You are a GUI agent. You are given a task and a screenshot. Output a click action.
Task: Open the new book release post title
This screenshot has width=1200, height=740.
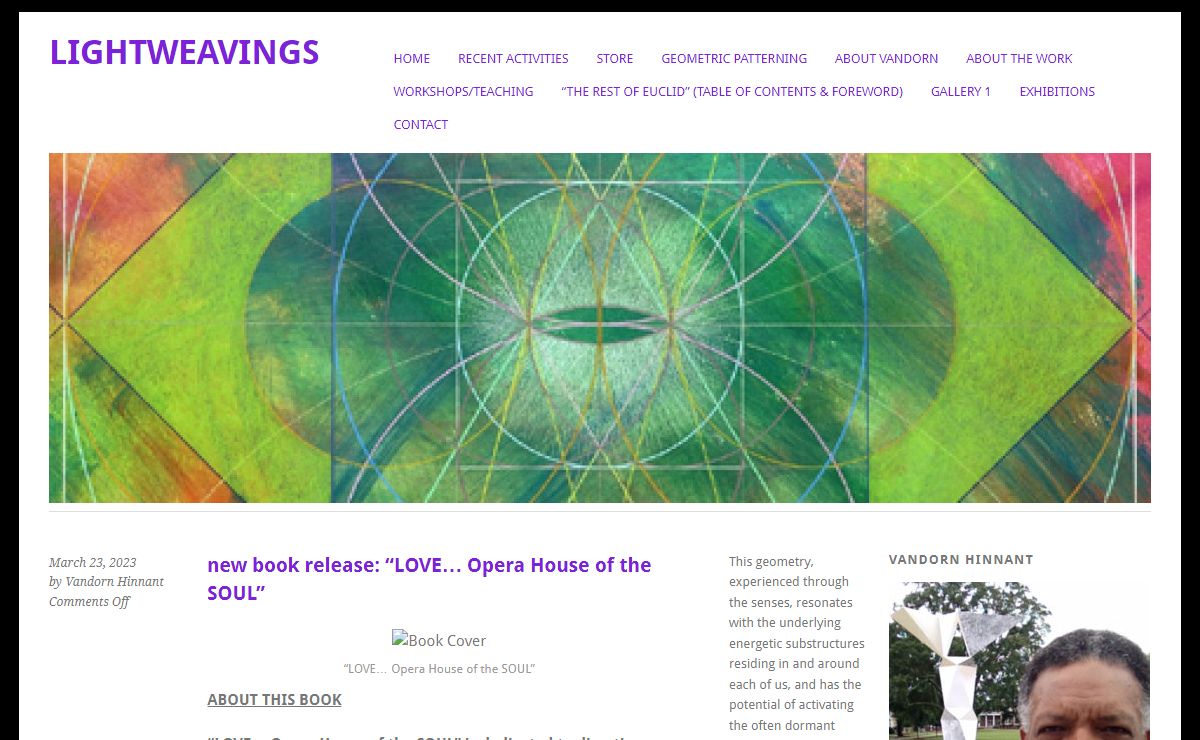[429, 579]
